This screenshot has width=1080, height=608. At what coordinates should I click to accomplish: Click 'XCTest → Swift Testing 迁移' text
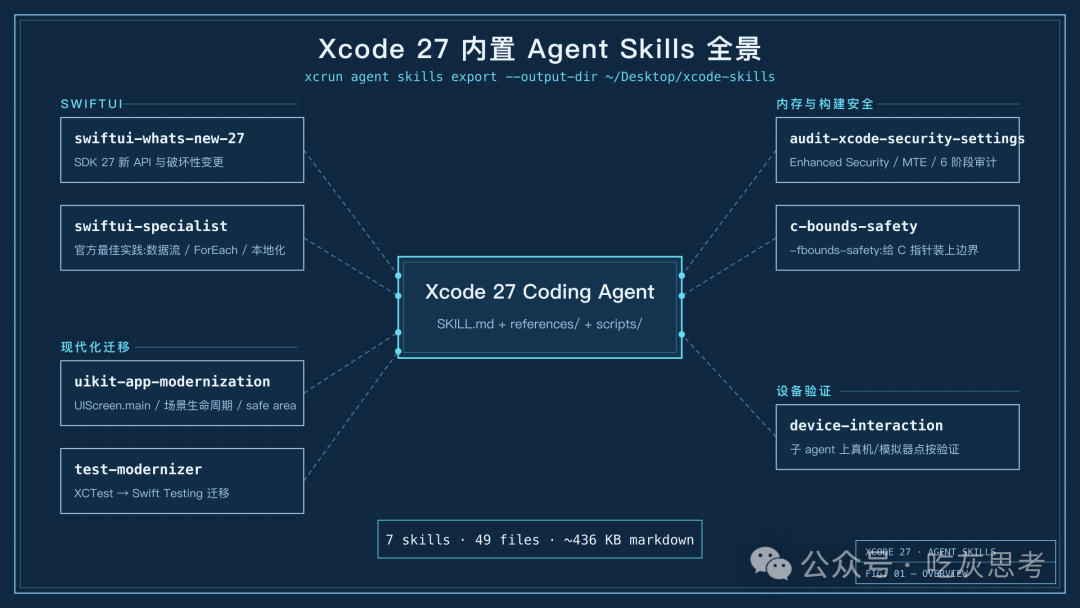pyautogui.click(x=152, y=493)
